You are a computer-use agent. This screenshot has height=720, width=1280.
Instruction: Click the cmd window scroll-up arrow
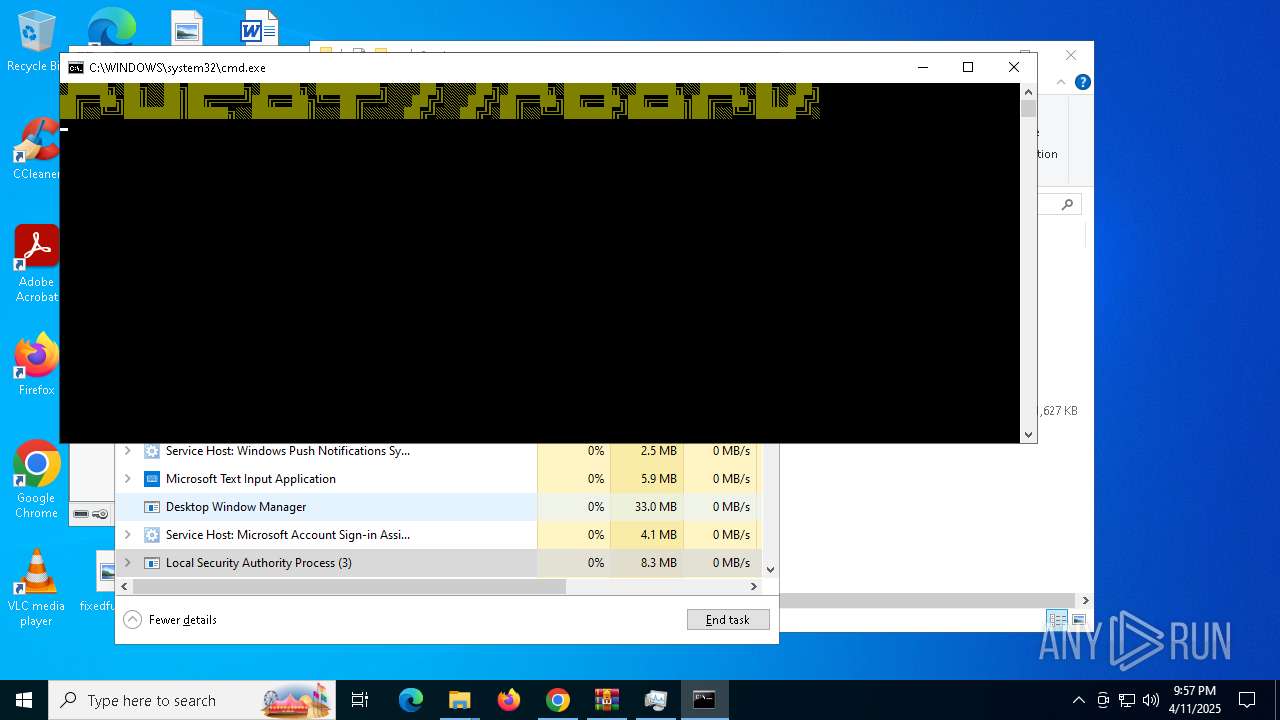pyautogui.click(x=1028, y=92)
